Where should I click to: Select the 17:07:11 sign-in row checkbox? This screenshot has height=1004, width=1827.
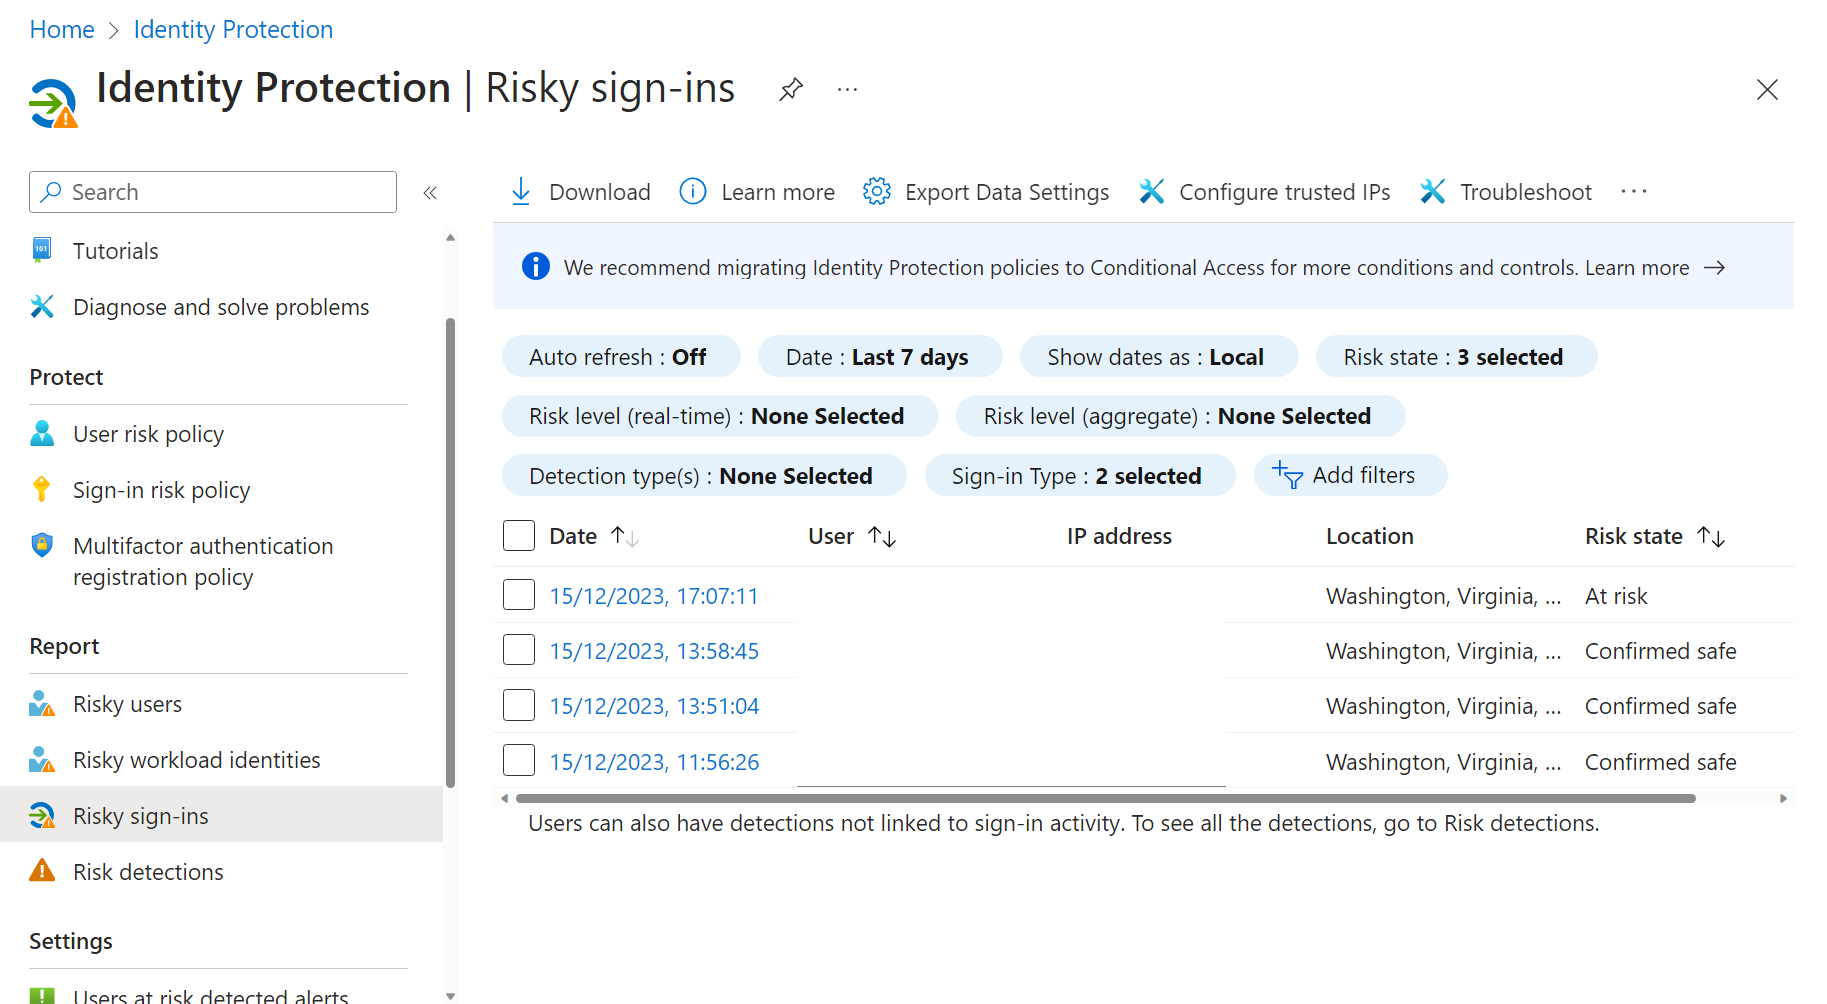[519, 595]
